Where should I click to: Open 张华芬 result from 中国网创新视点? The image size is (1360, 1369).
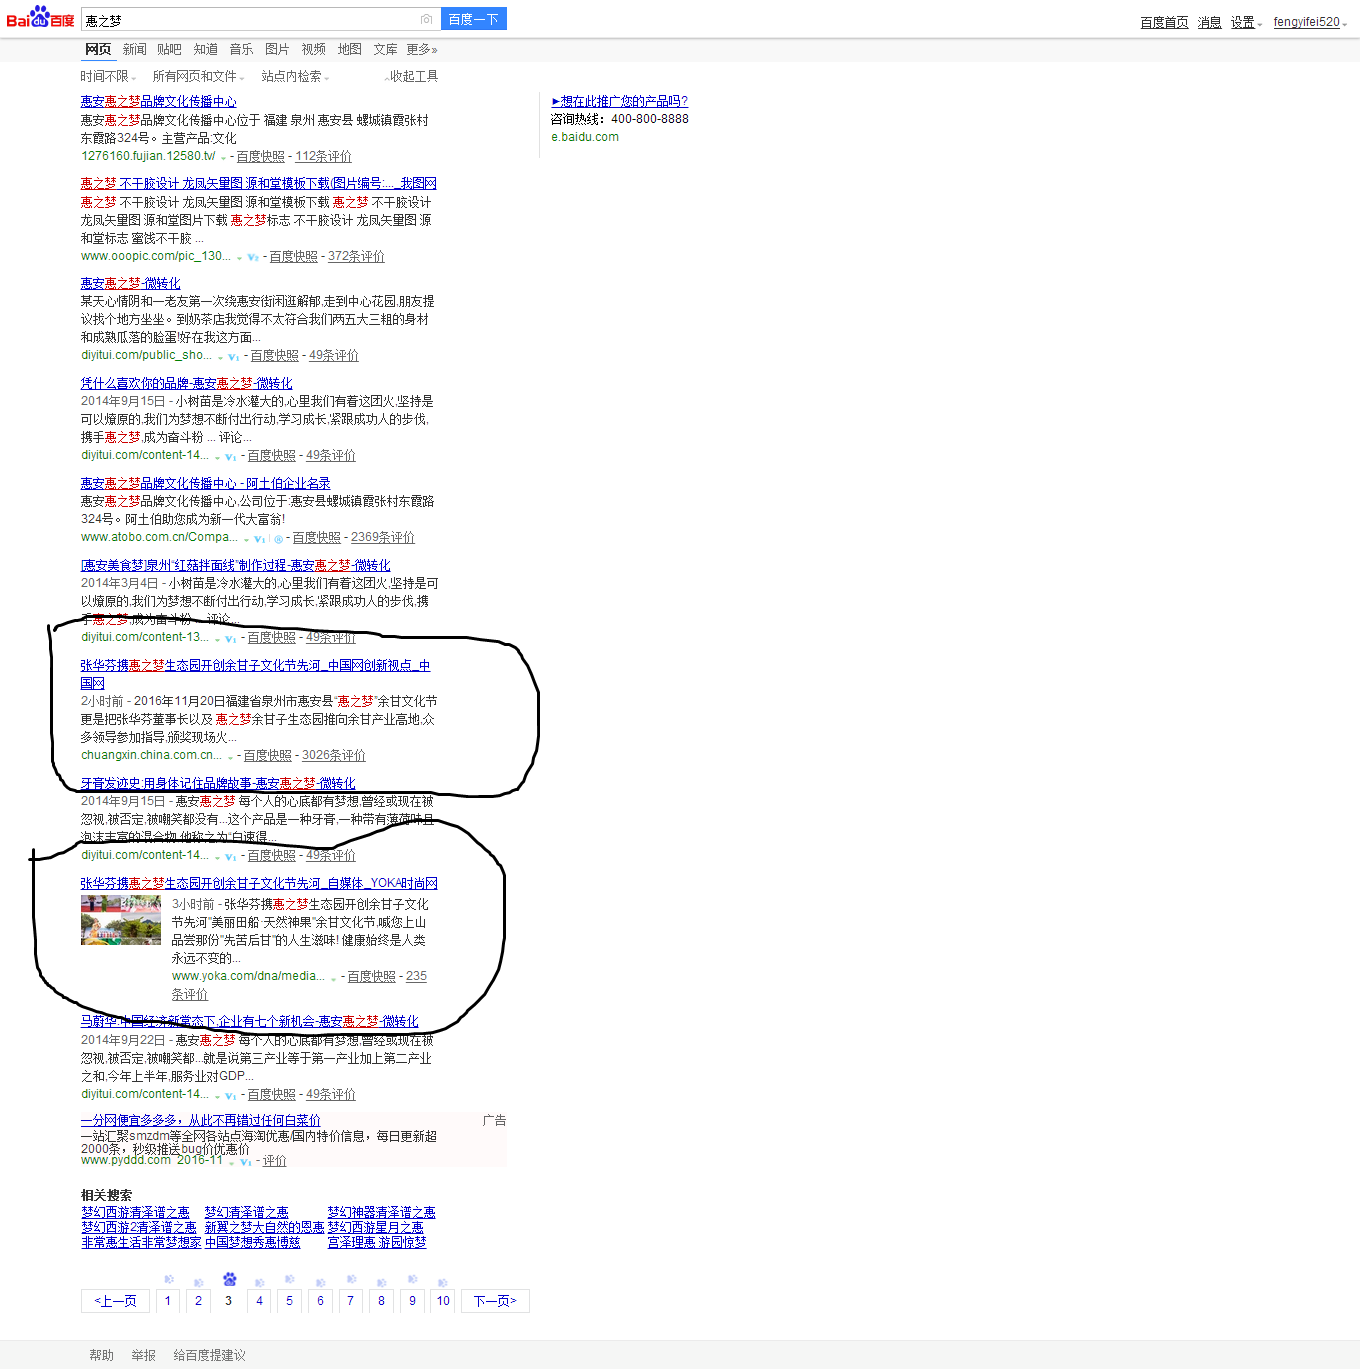(256, 674)
